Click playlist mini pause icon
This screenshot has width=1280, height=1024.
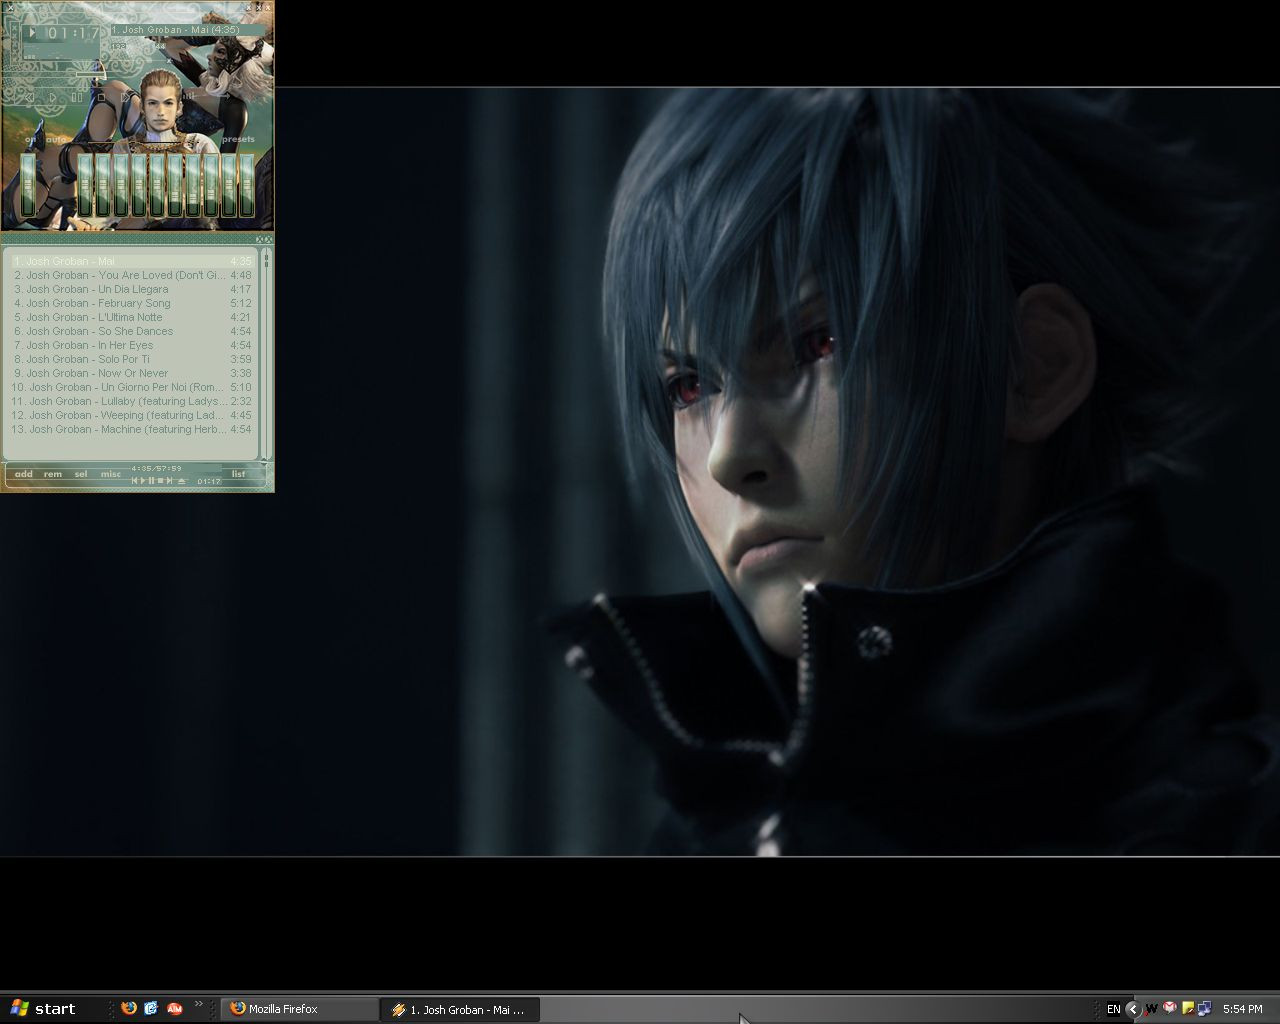[x=151, y=481]
